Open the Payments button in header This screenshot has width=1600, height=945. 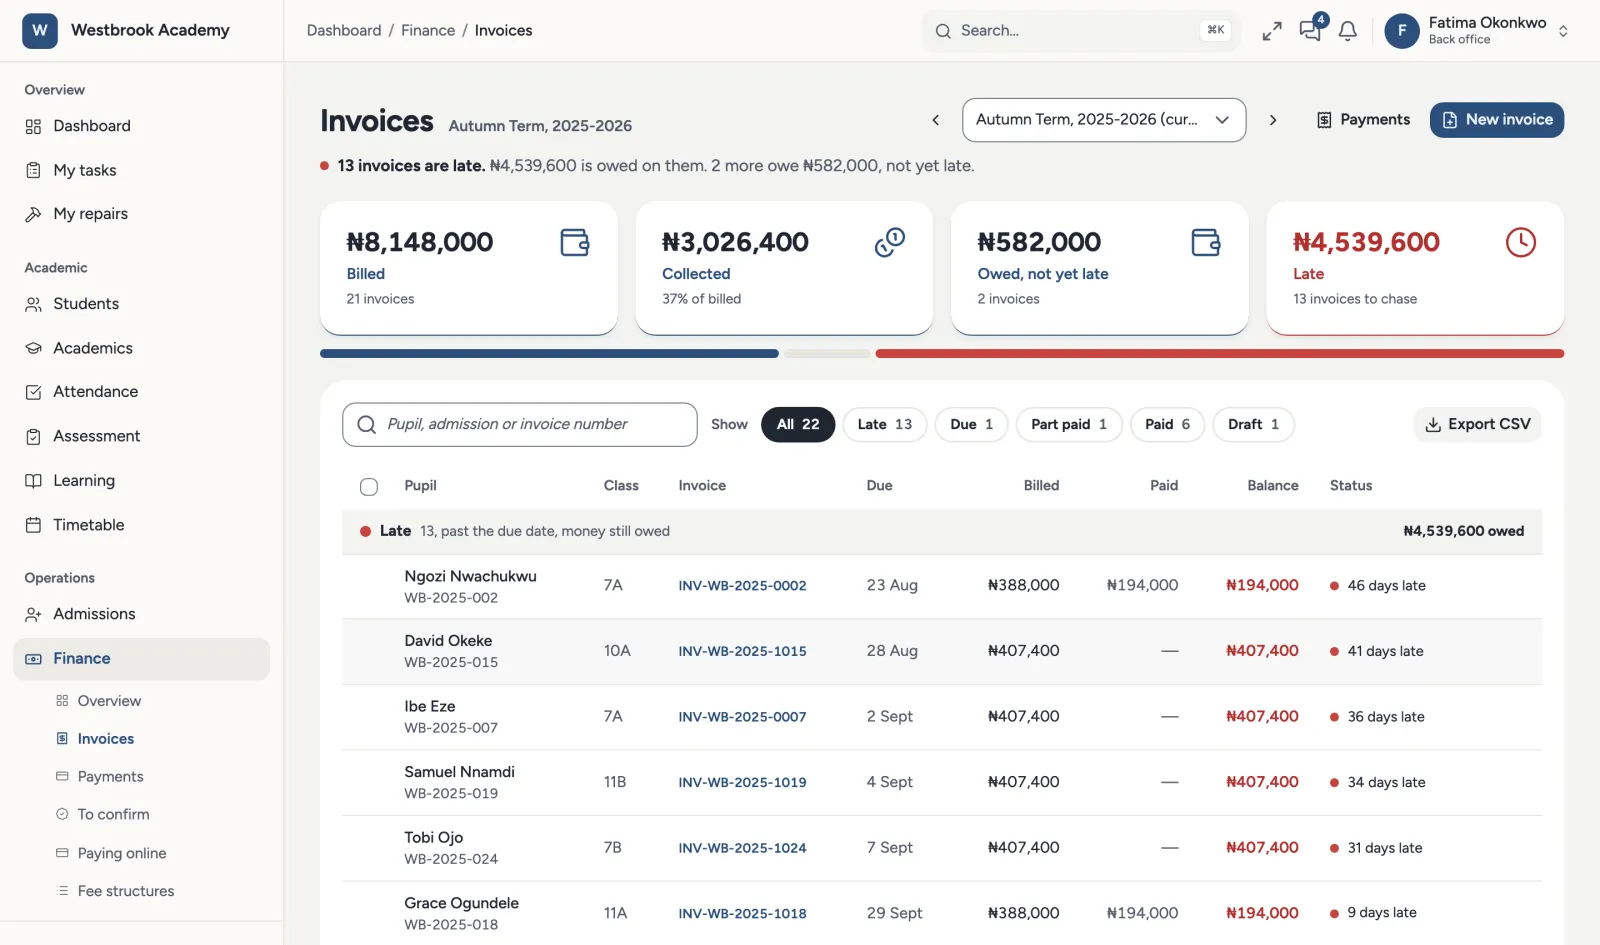click(x=1363, y=120)
